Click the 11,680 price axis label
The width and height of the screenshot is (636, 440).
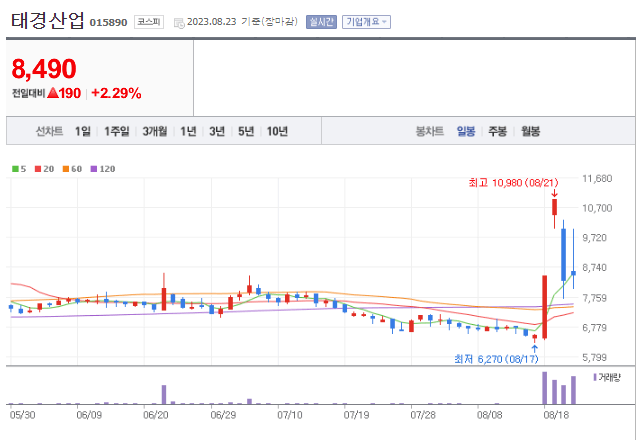click(597, 178)
